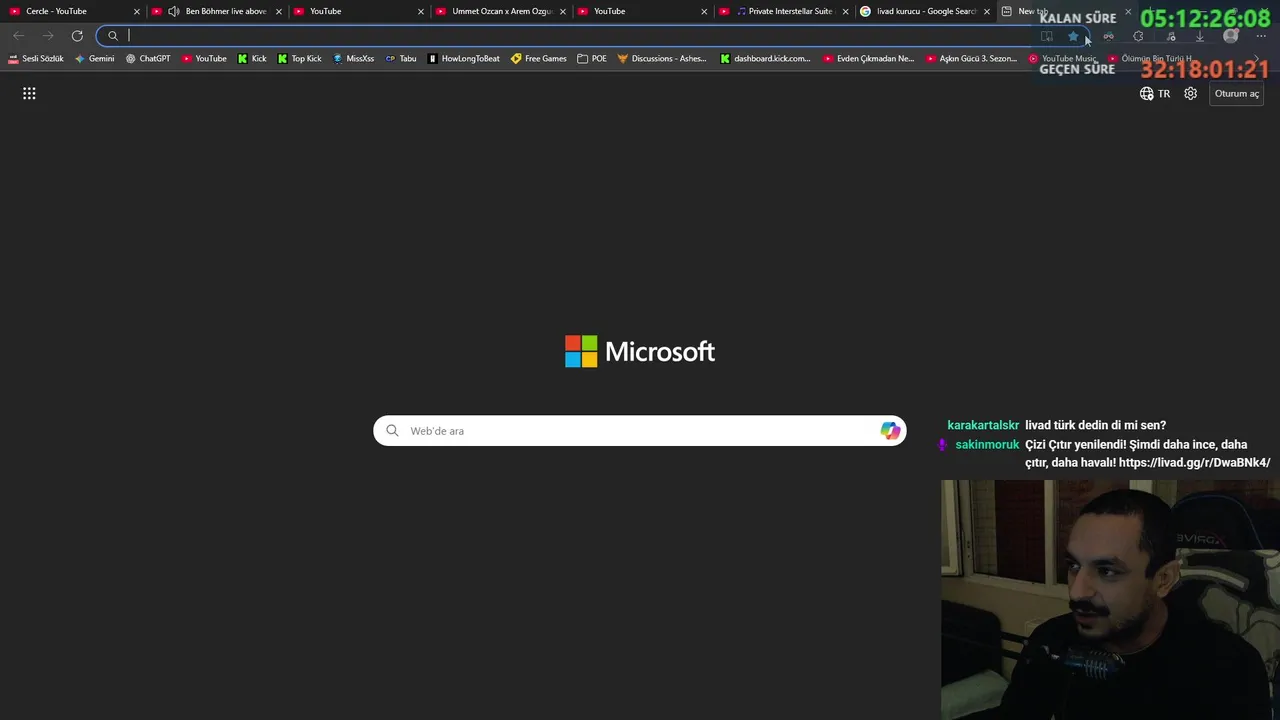Screen dimensions: 1280x720
Task: Open Sesli Sözlük bookmark
Action: tap(36, 58)
